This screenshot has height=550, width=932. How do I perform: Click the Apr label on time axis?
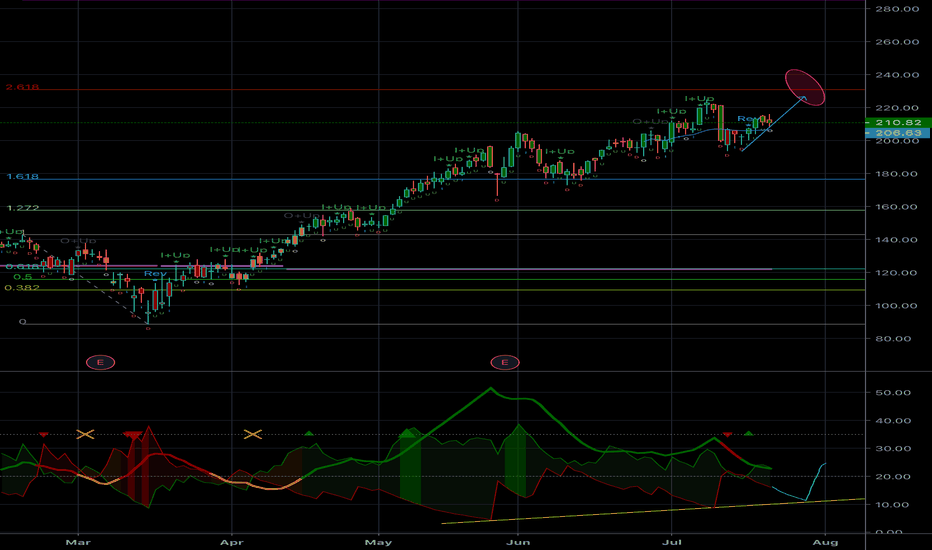(231, 542)
